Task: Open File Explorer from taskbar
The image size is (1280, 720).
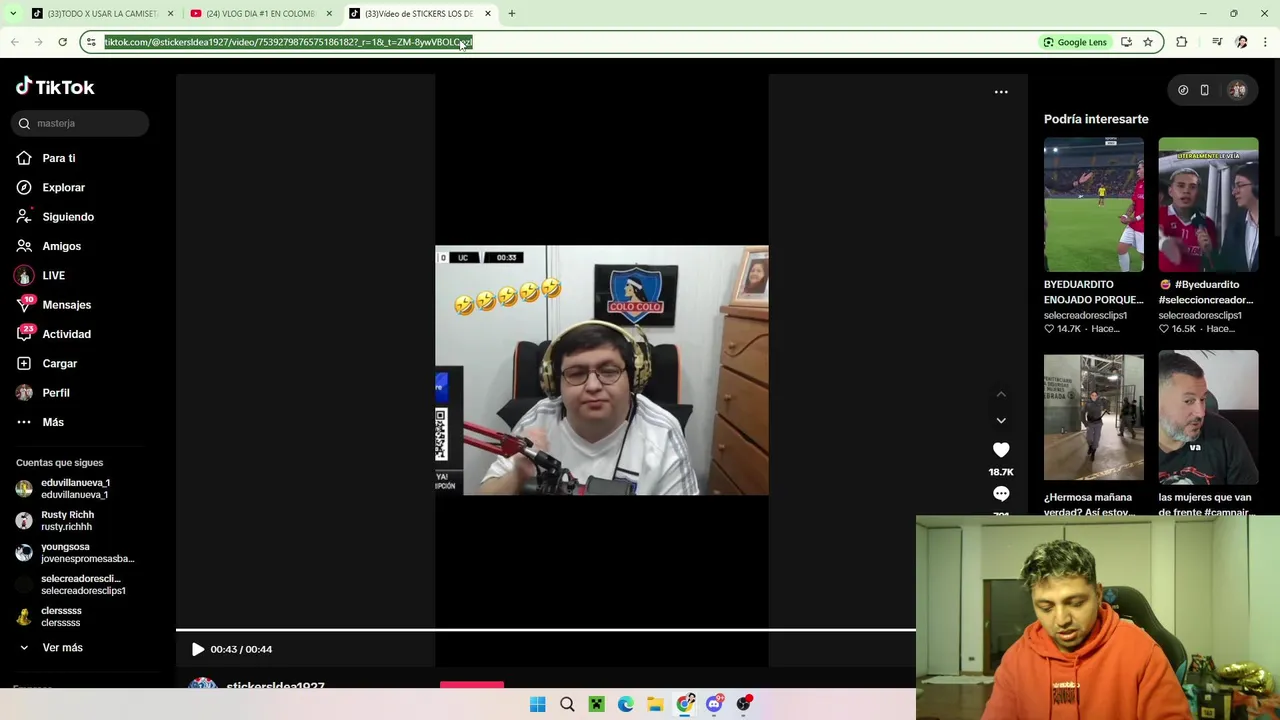Action: (655, 704)
